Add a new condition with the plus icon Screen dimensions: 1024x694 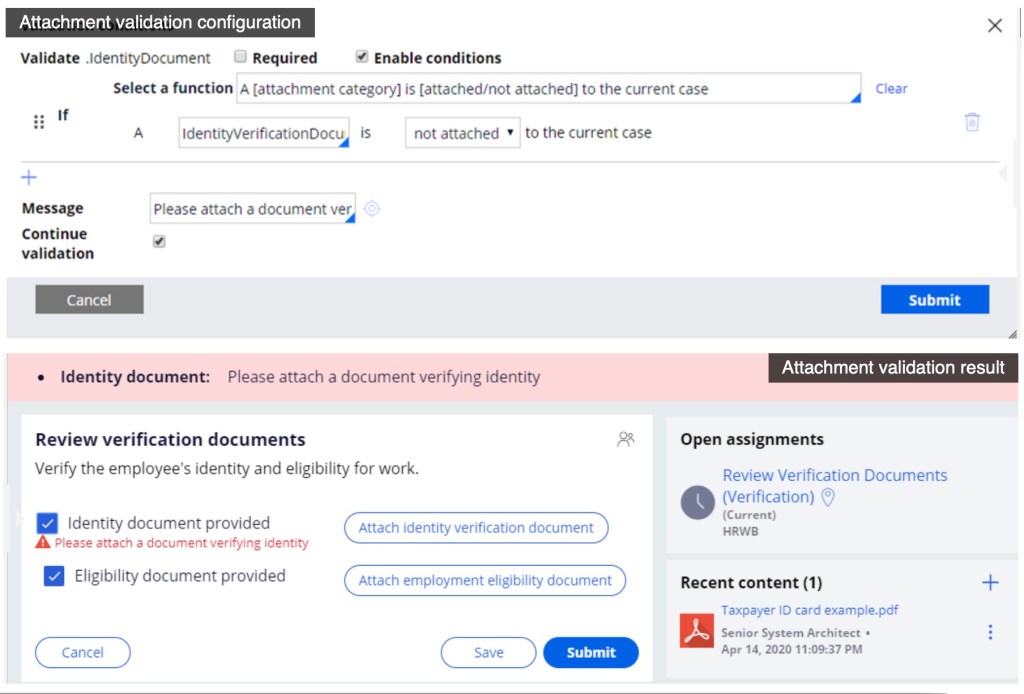pos(27,177)
